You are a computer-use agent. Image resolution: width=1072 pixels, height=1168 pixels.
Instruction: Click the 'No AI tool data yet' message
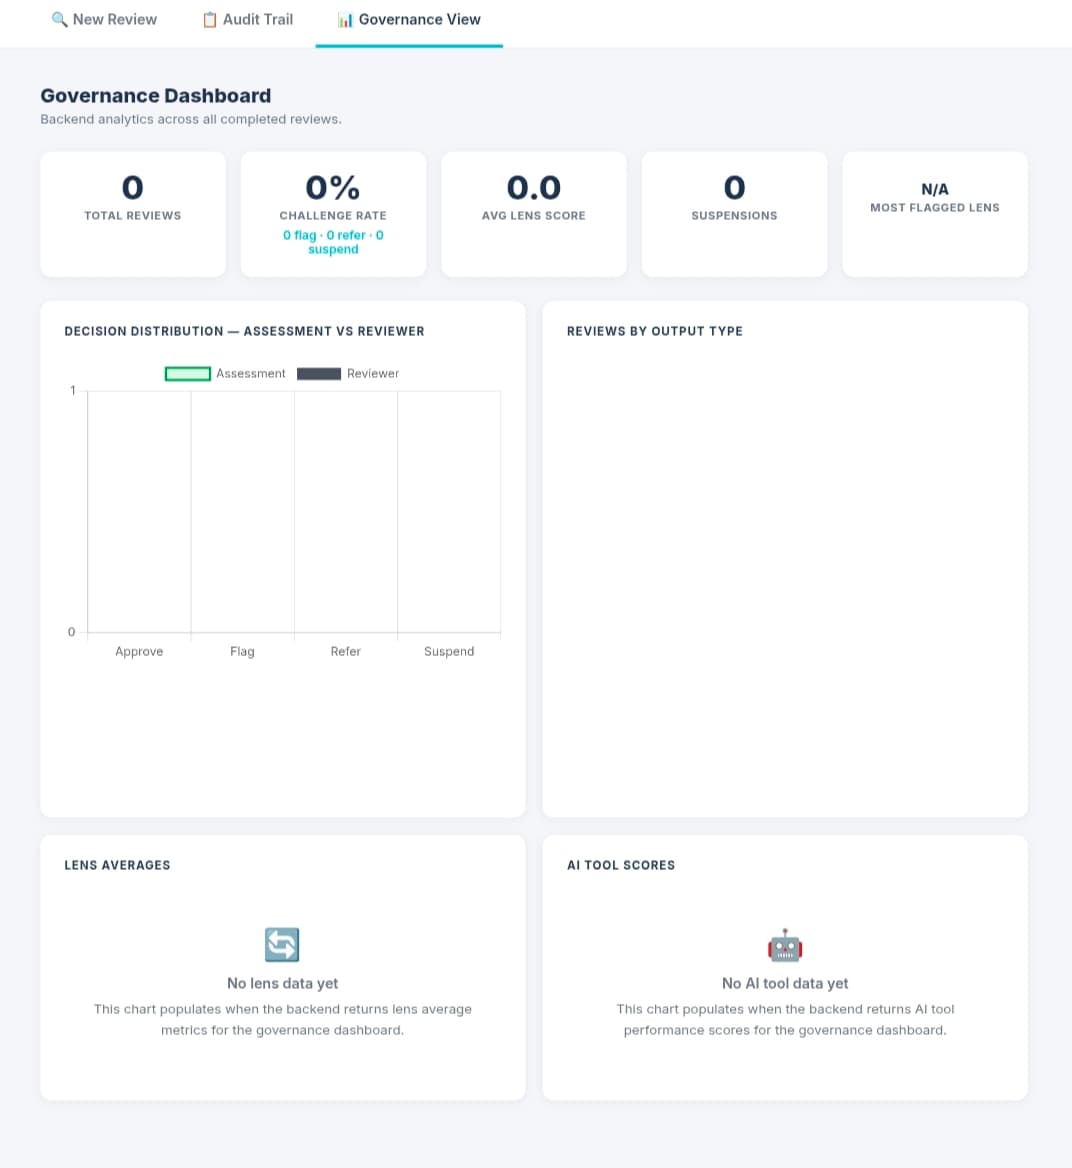(x=785, y=984)
